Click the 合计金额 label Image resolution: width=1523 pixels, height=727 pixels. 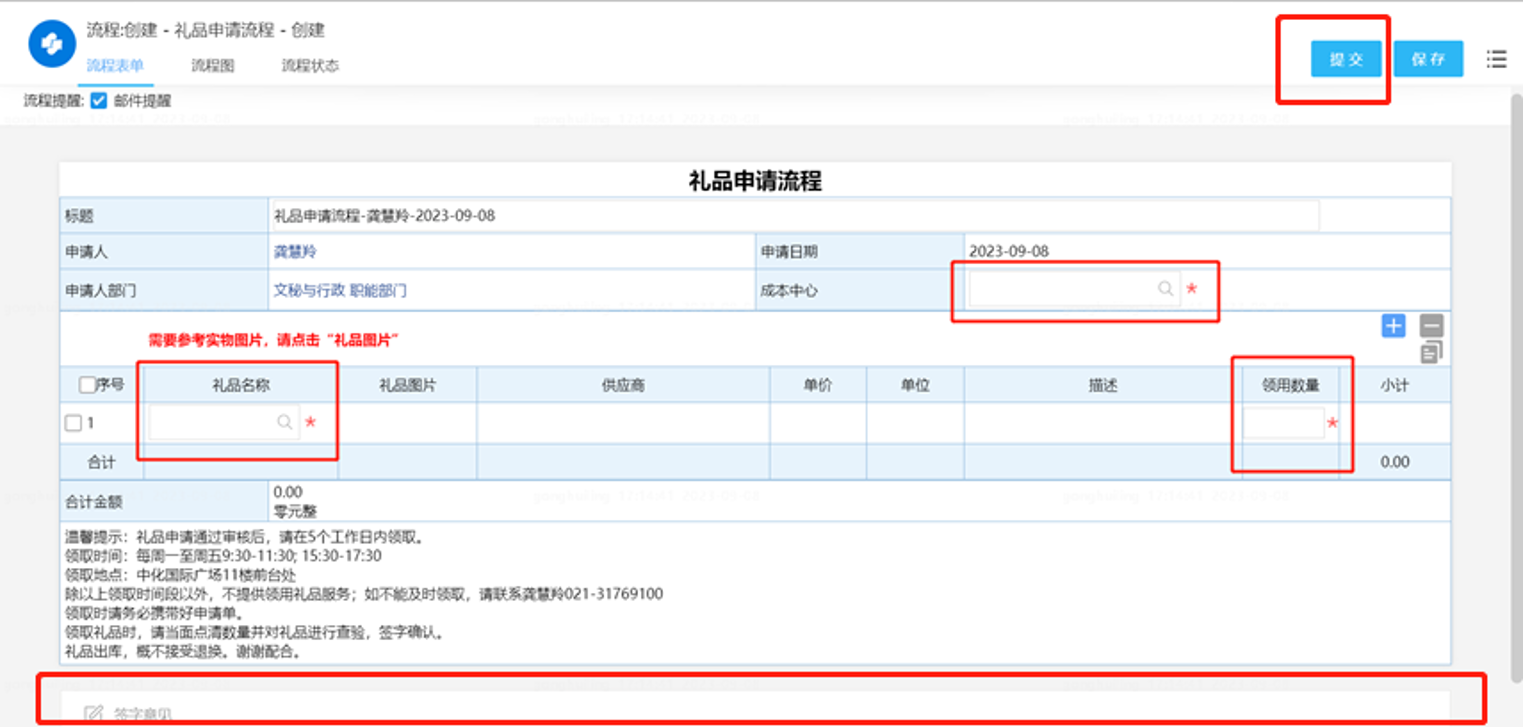[x=93, y=501]
